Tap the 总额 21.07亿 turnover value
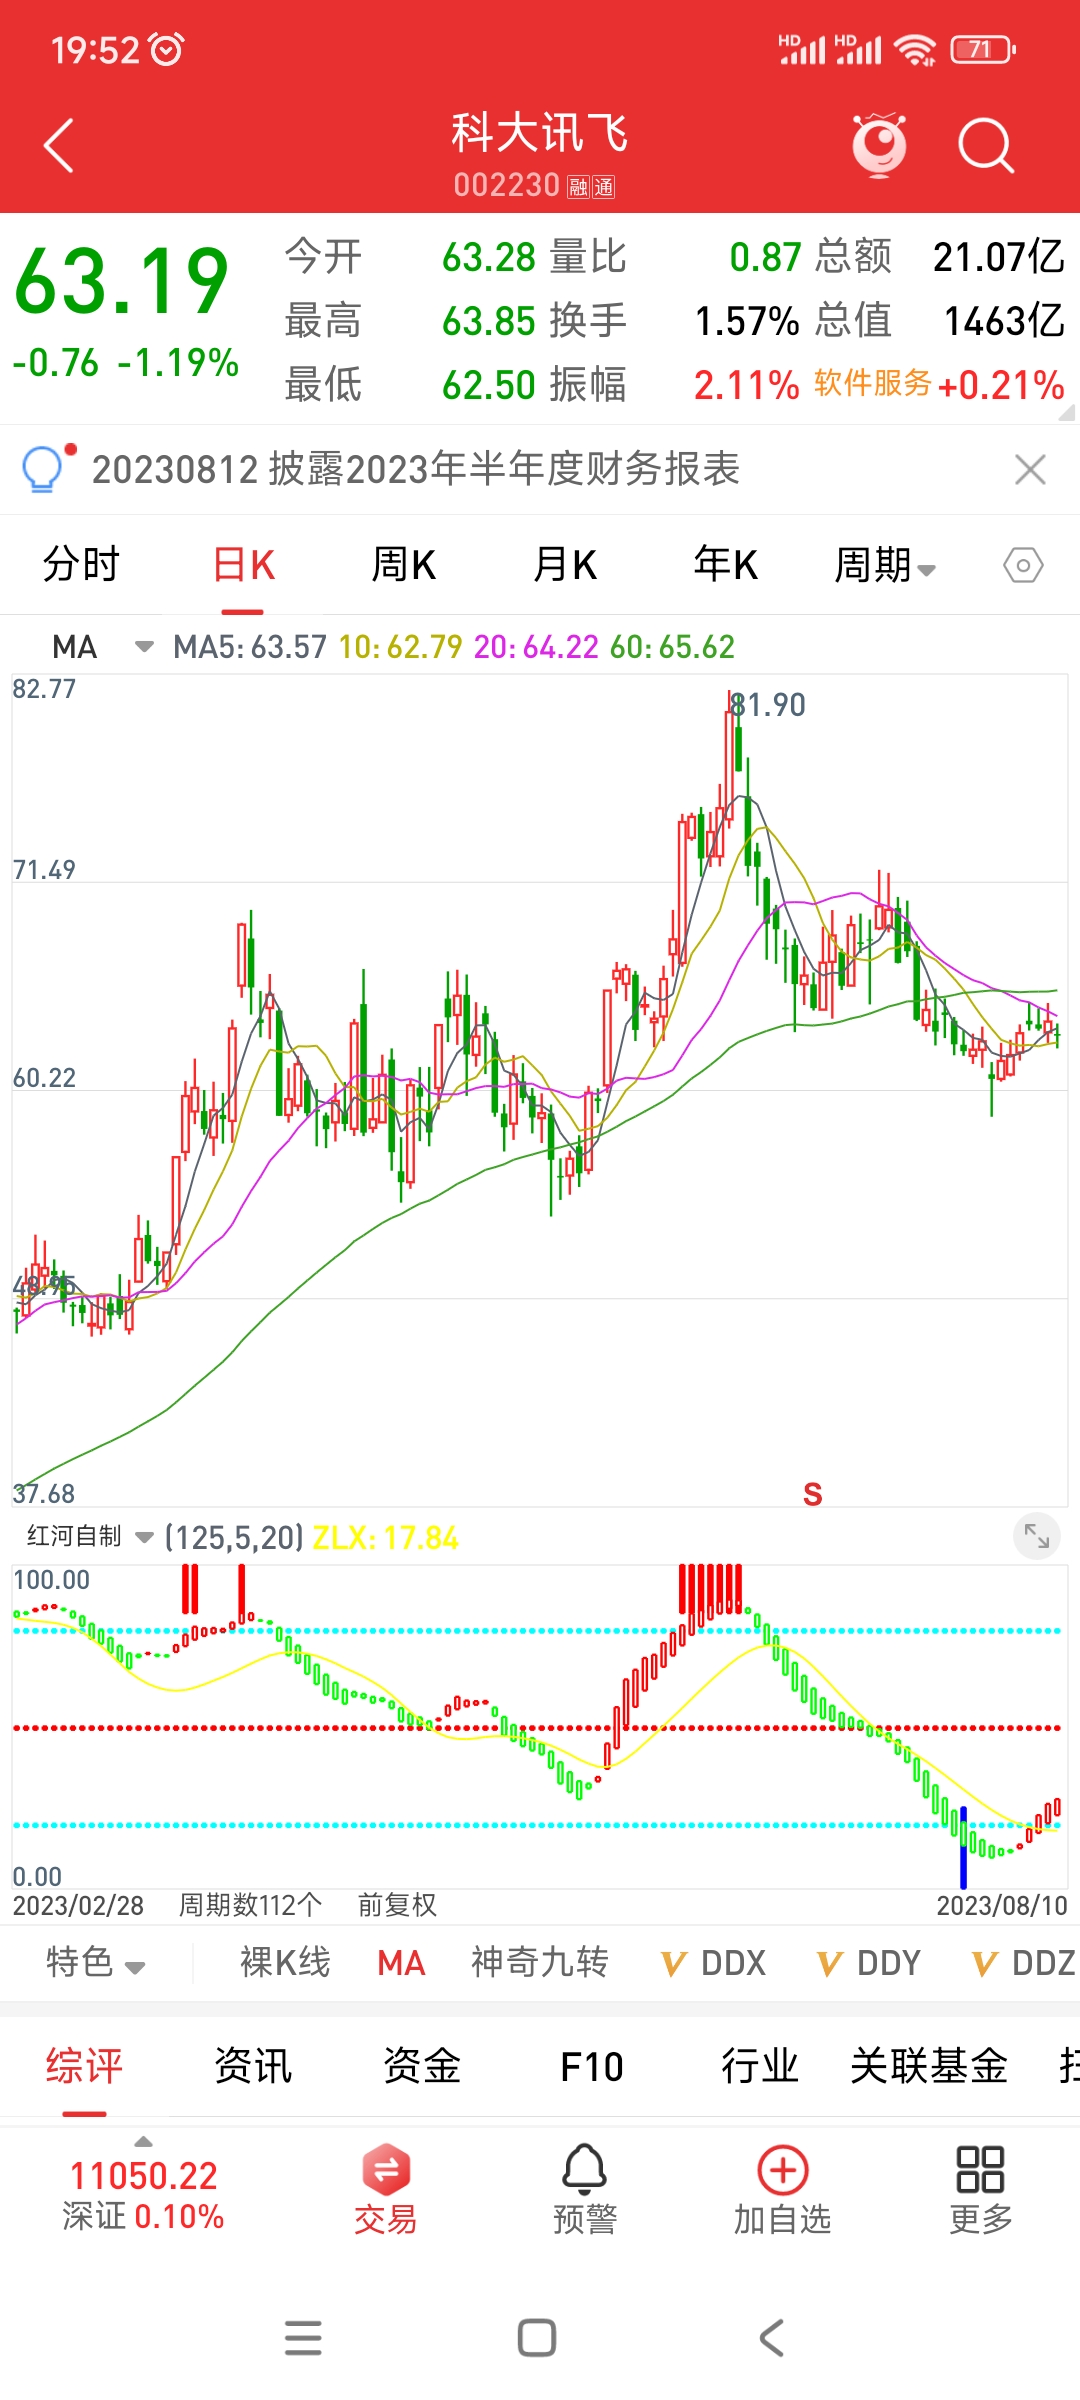 coord(940,257)
